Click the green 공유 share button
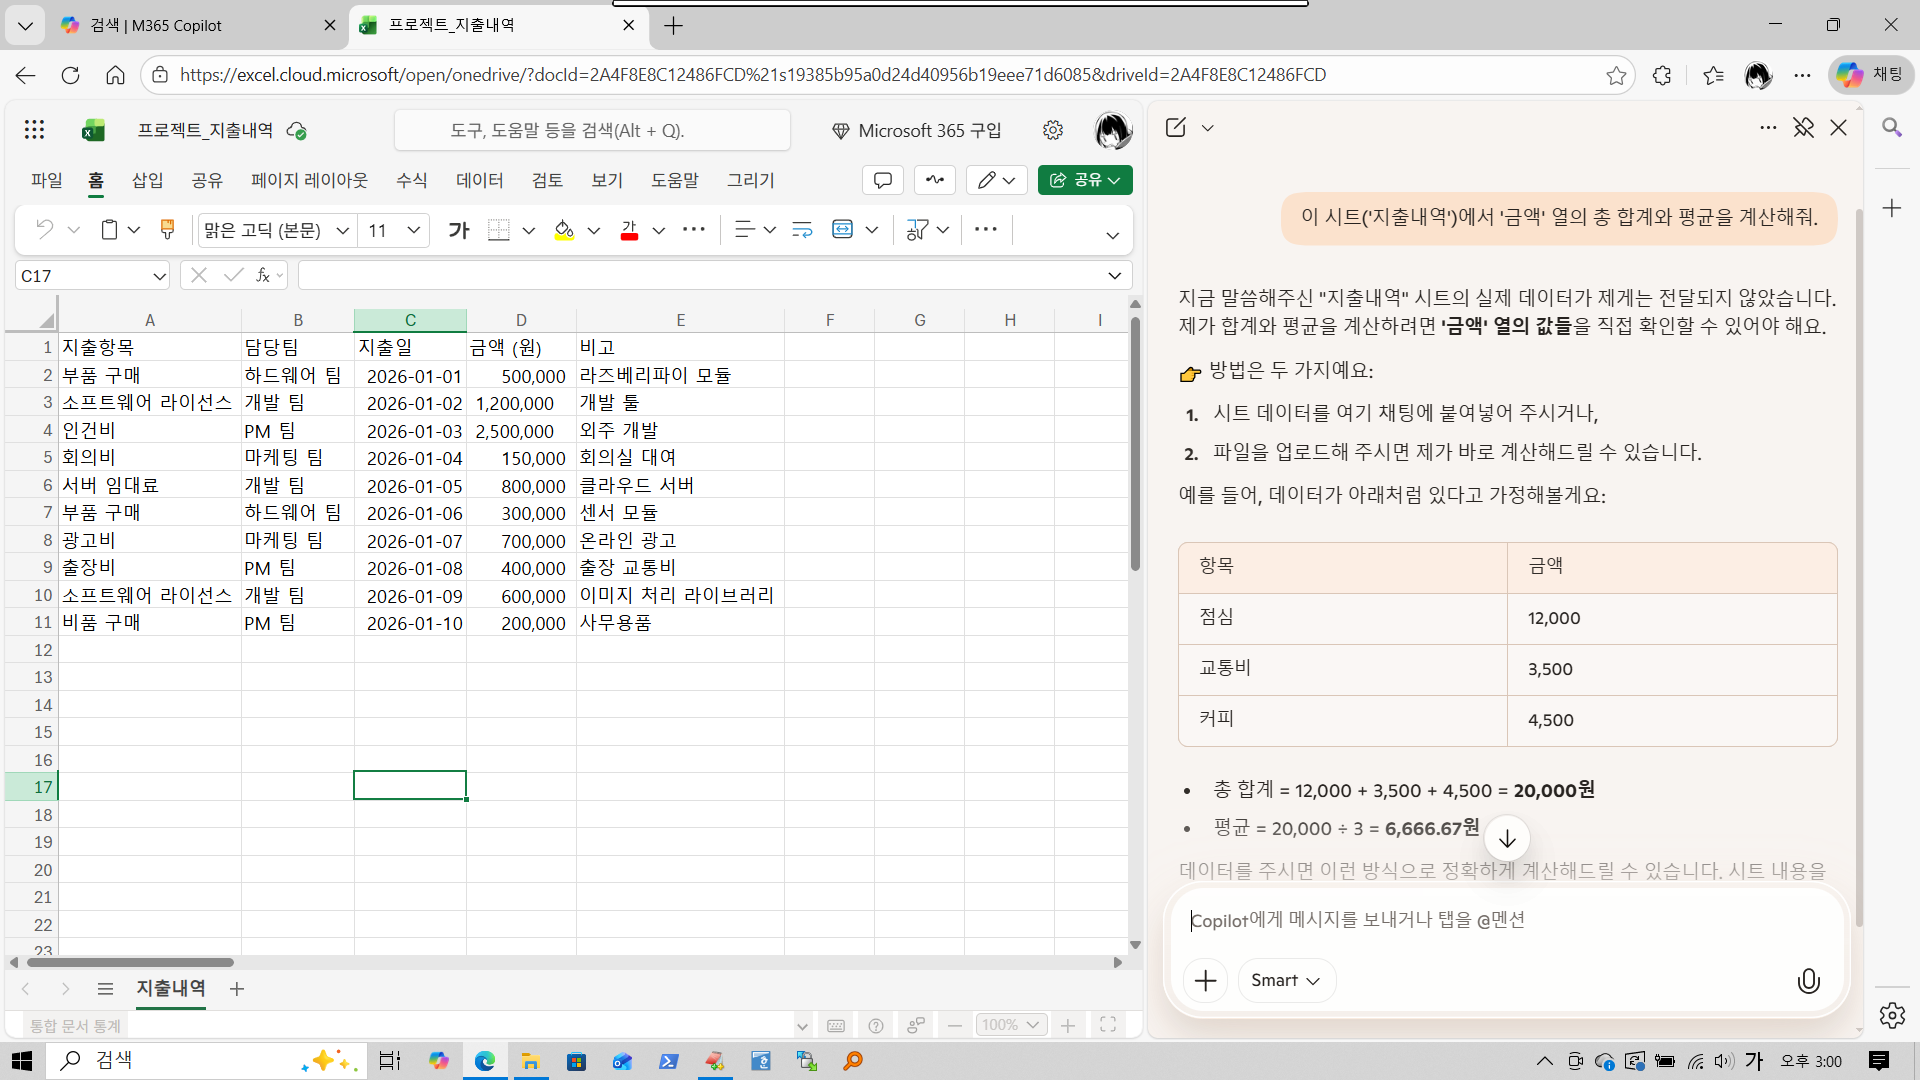The width and height of the screenshot is (1920, 1080). pyautogui.click(x=1084, y=180)
